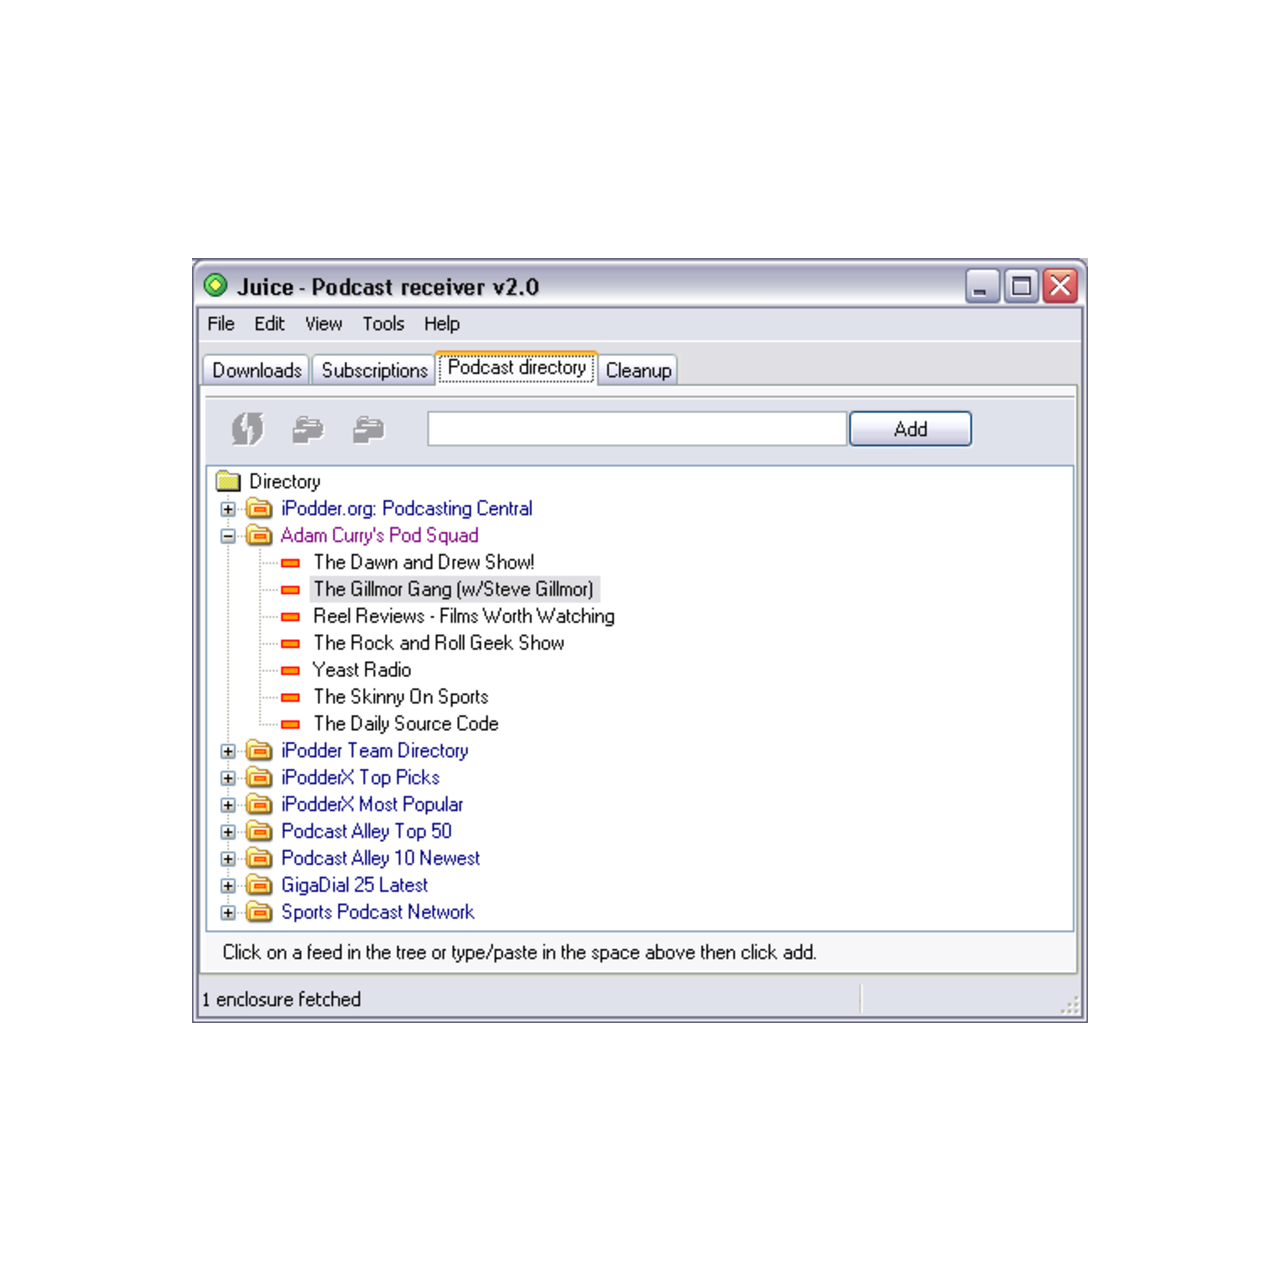Collapse Adam Curry's Pod Squad
The image size is (1280, 1280).
pos(229,535)
